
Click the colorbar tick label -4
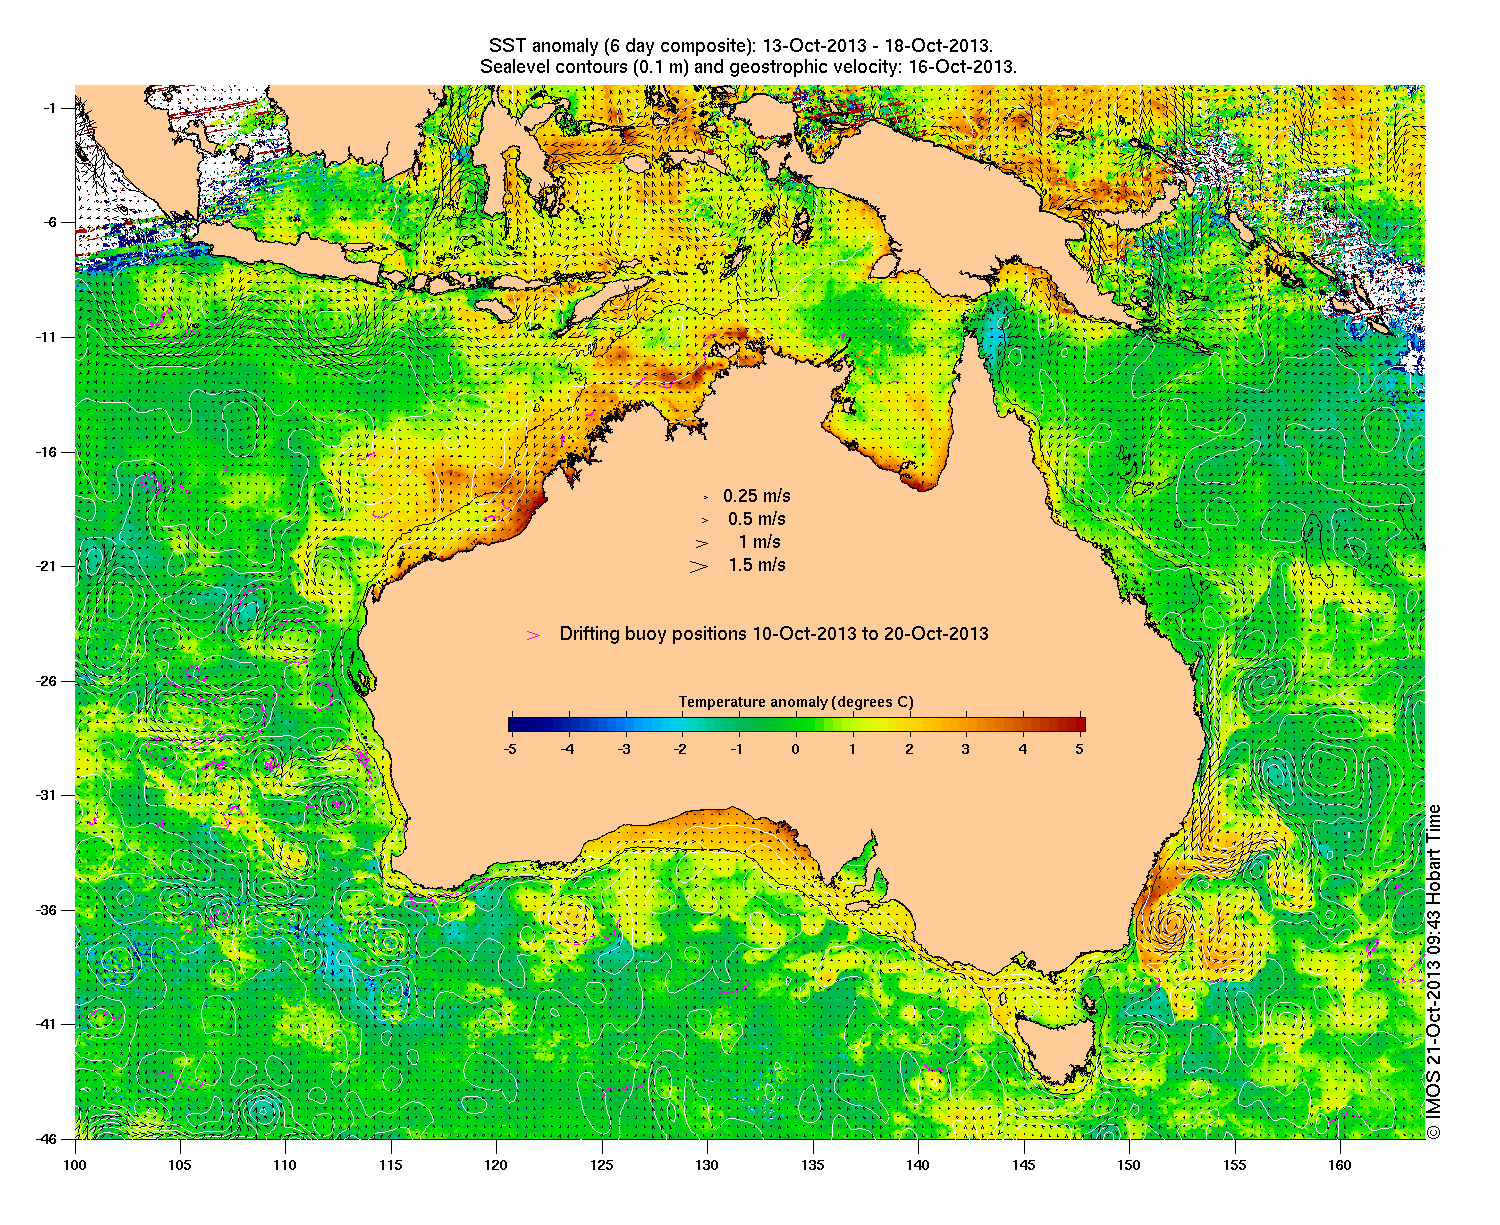[x=568, y=748]
